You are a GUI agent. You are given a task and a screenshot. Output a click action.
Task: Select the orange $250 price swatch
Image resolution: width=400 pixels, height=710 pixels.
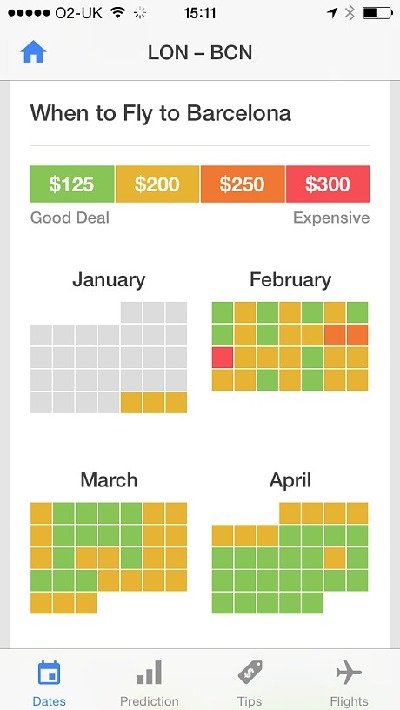[x=242, y=184]
